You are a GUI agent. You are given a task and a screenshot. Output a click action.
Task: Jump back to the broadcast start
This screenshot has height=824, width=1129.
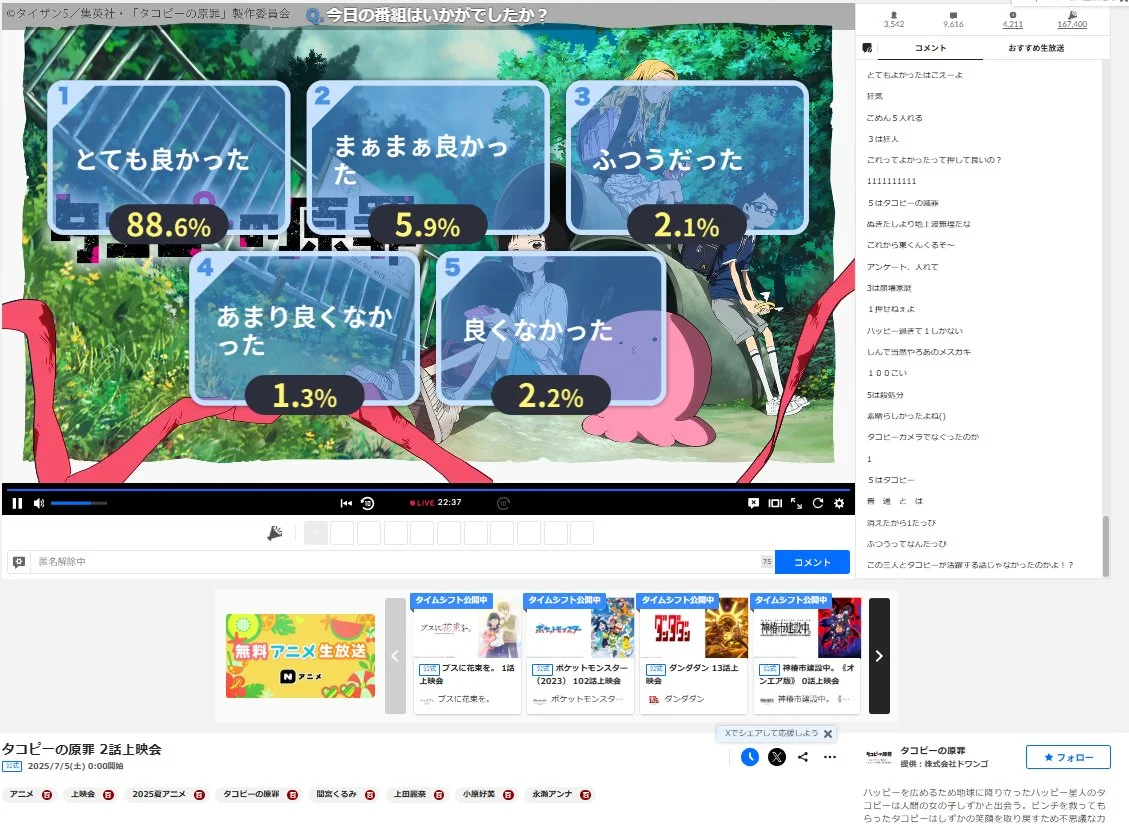346,503
